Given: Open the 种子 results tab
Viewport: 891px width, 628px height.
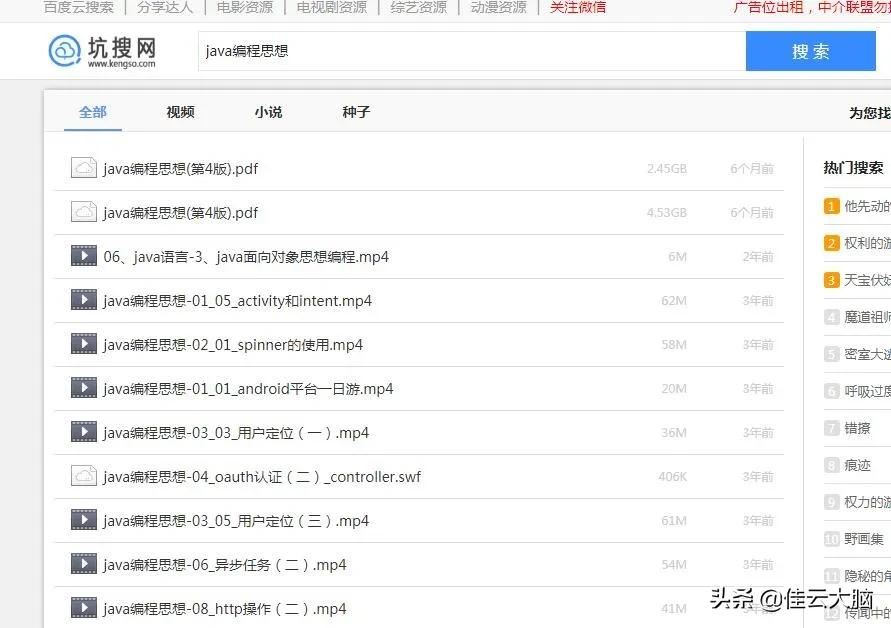Looking at the screenshot, I should [355, 113].
